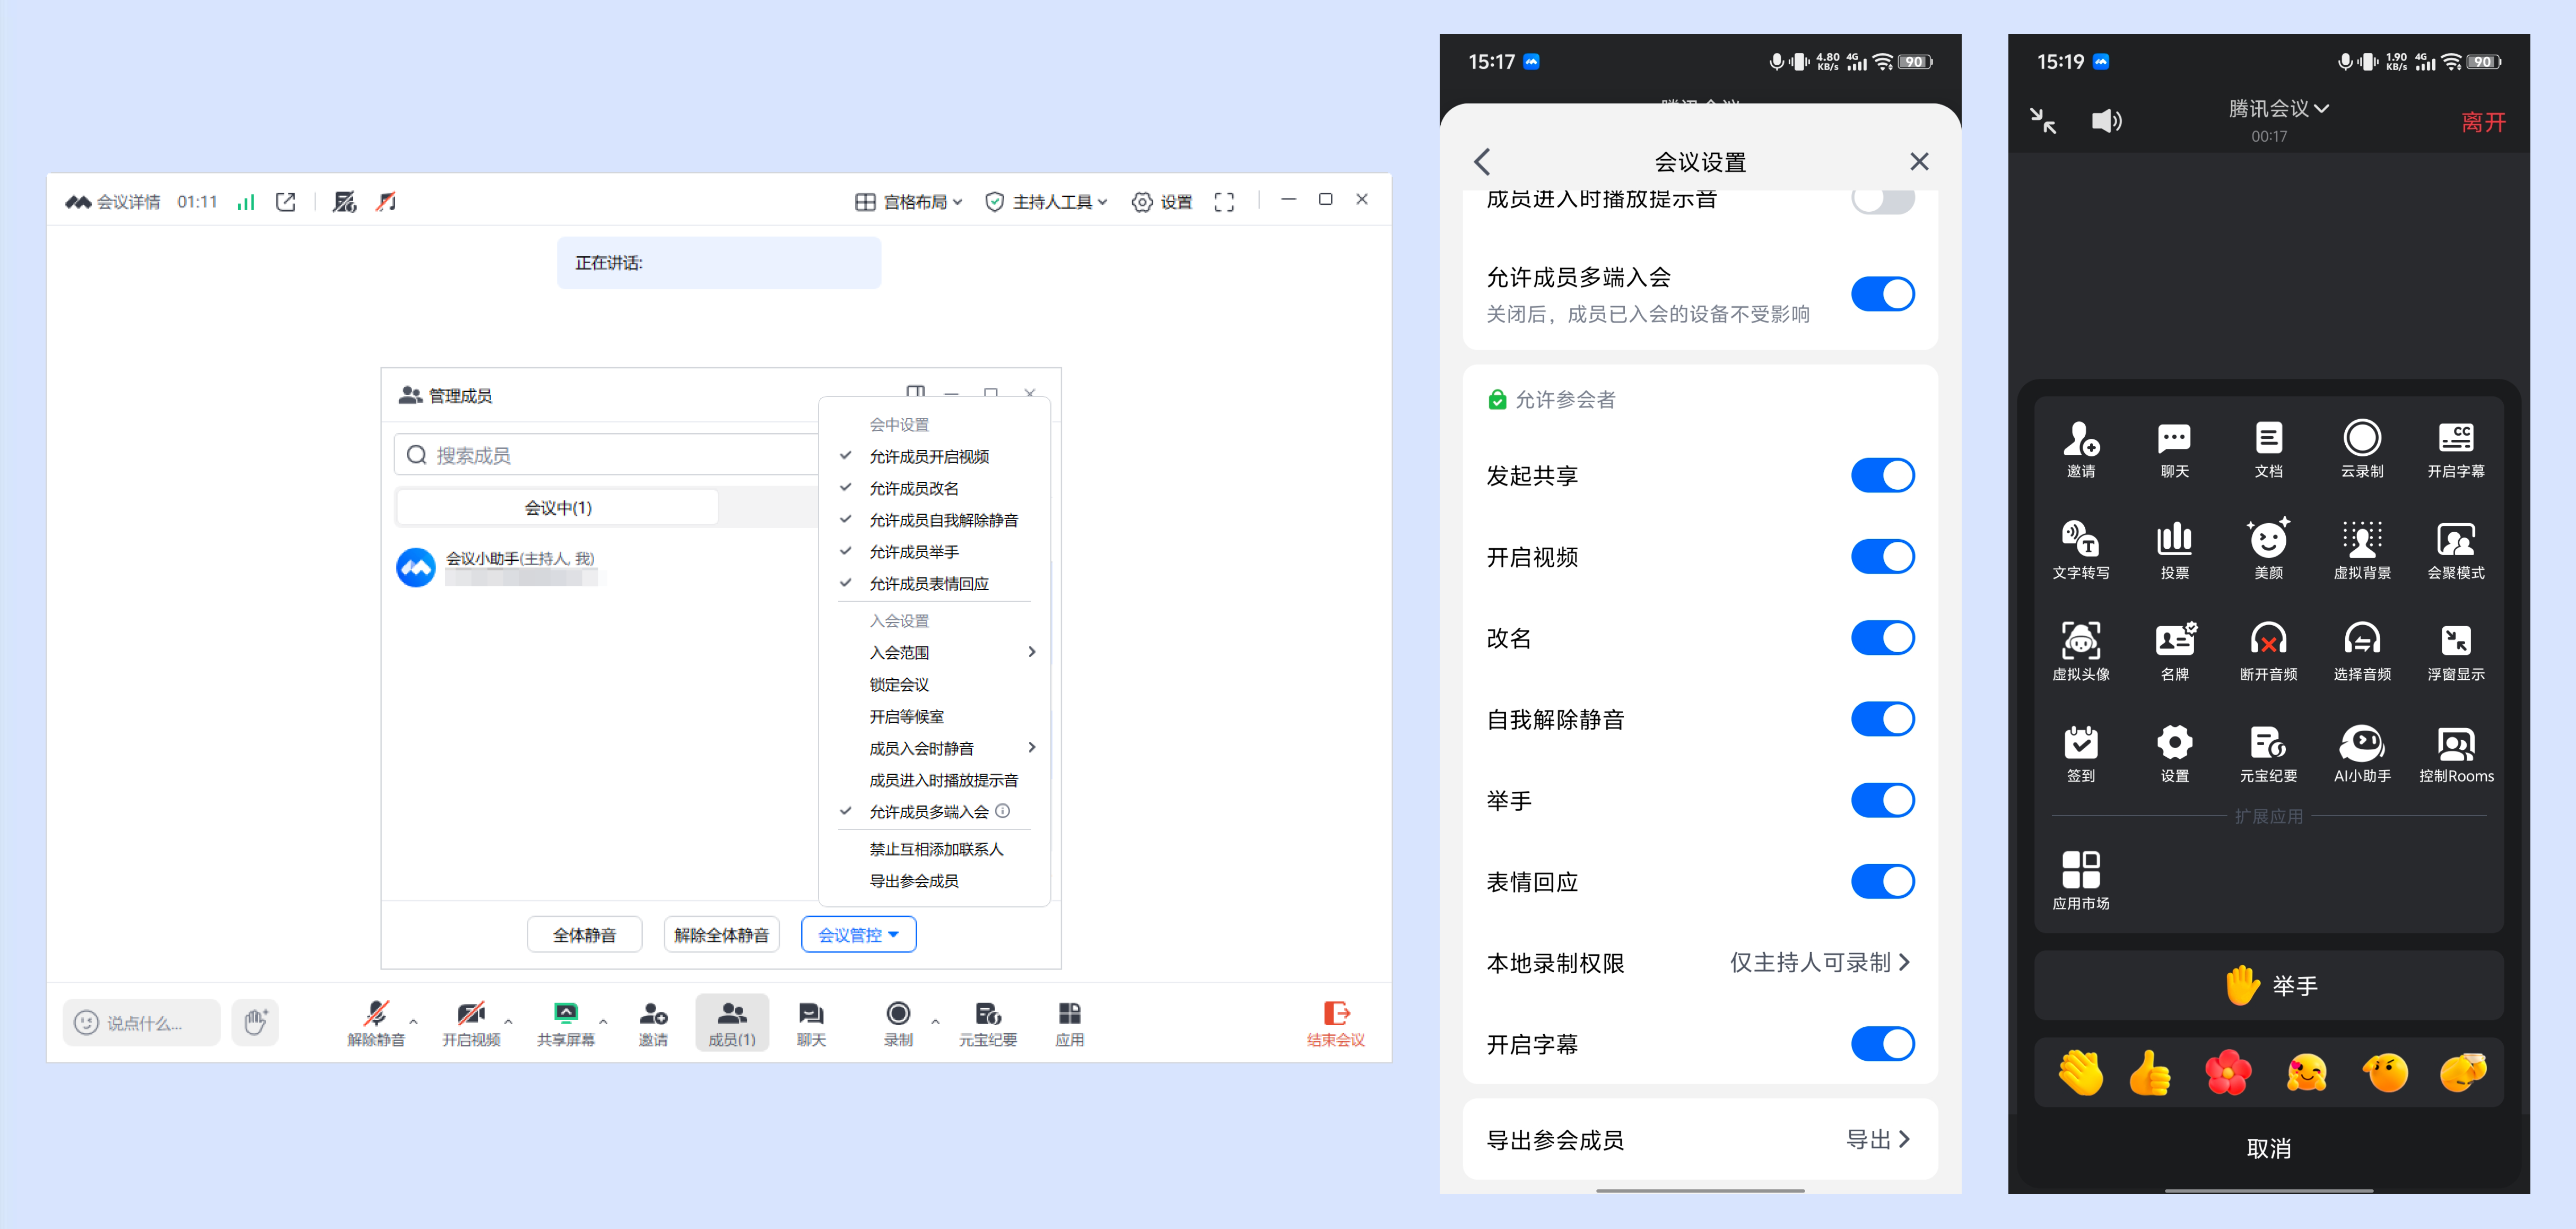Image resolution: width=2576 pixels, height=1229 pixels.
Task: Open the Invite (邀请) icon in the desktop toolbar
Action: (x=653, y=1014)
